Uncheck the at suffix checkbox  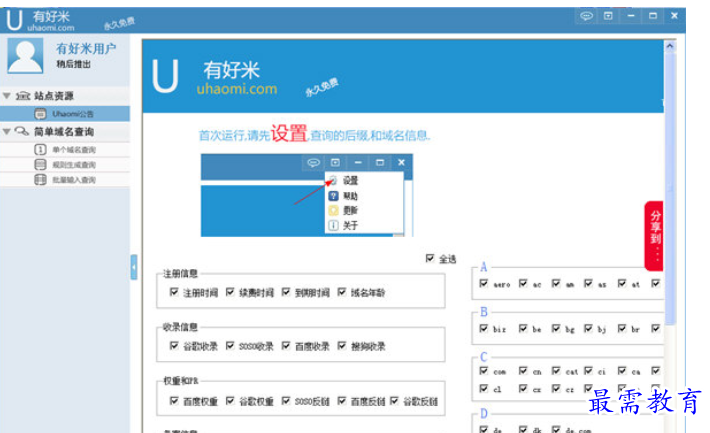click(622, 284)
